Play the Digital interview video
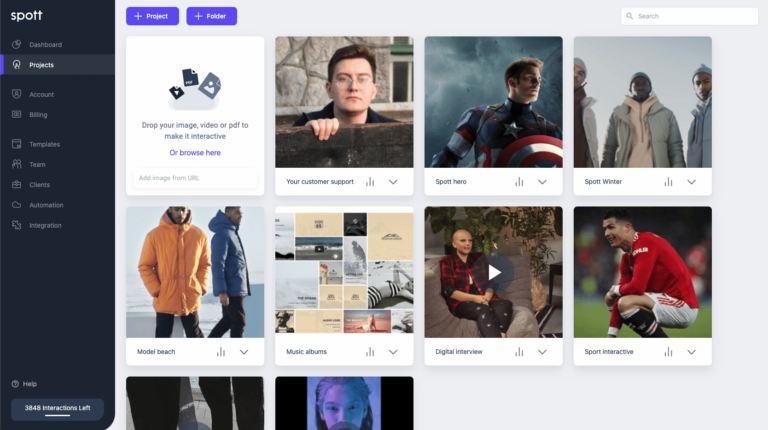 pyautogui.click(x=494, y=272)
